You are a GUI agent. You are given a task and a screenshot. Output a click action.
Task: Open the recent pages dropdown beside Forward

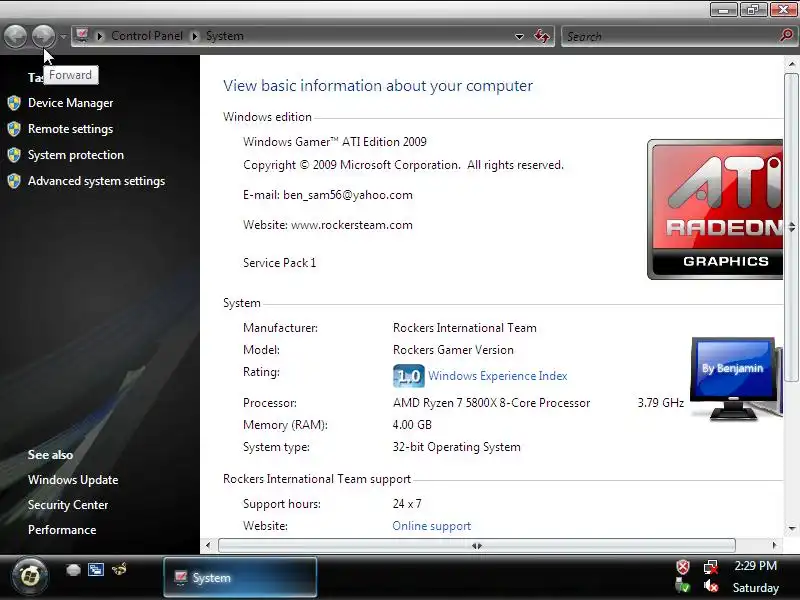point(63,37)
